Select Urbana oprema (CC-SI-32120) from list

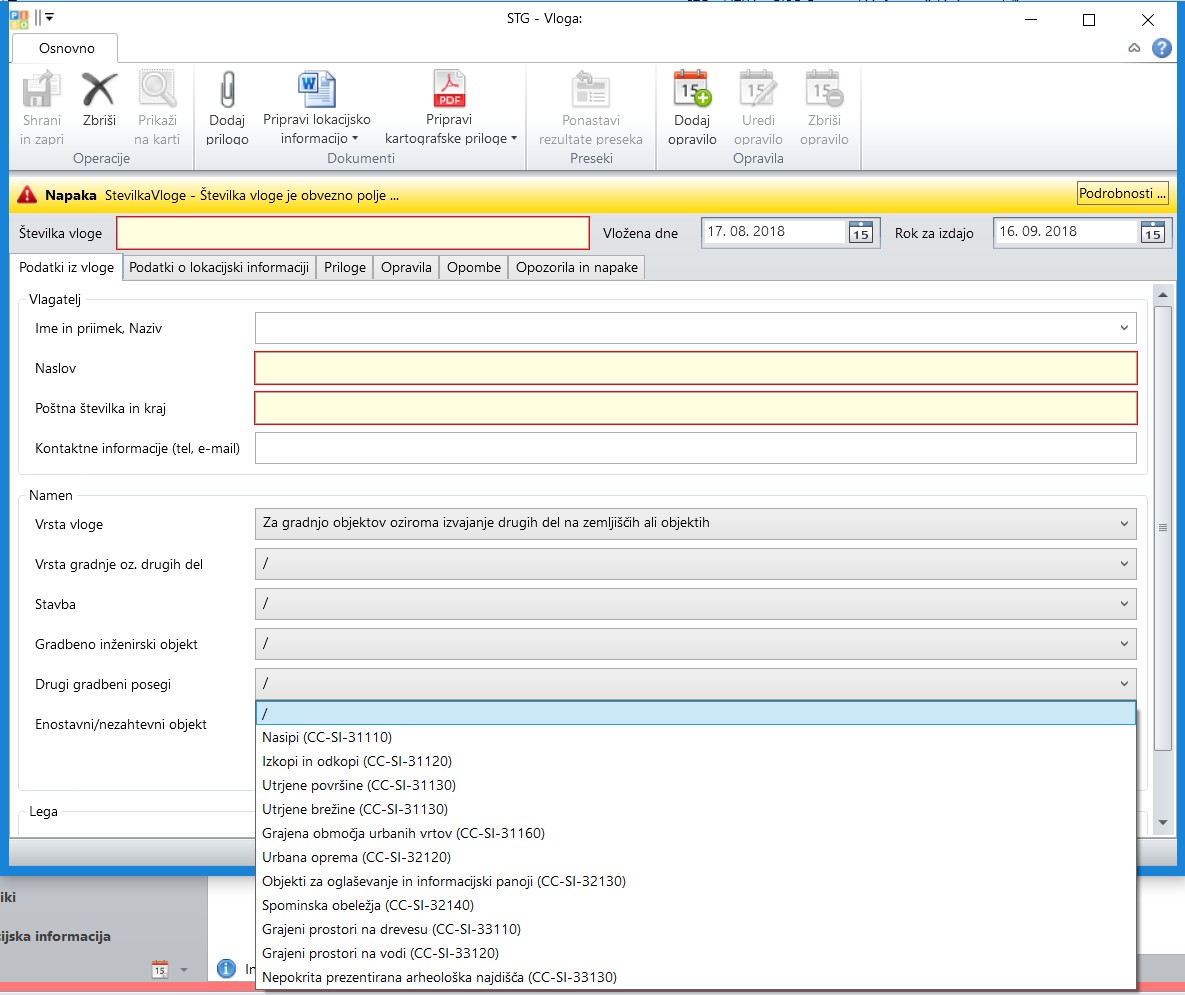pos(356,857)
